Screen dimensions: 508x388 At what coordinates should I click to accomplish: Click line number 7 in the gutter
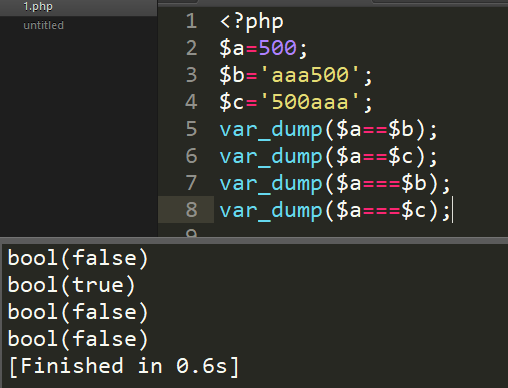point(191,183)
